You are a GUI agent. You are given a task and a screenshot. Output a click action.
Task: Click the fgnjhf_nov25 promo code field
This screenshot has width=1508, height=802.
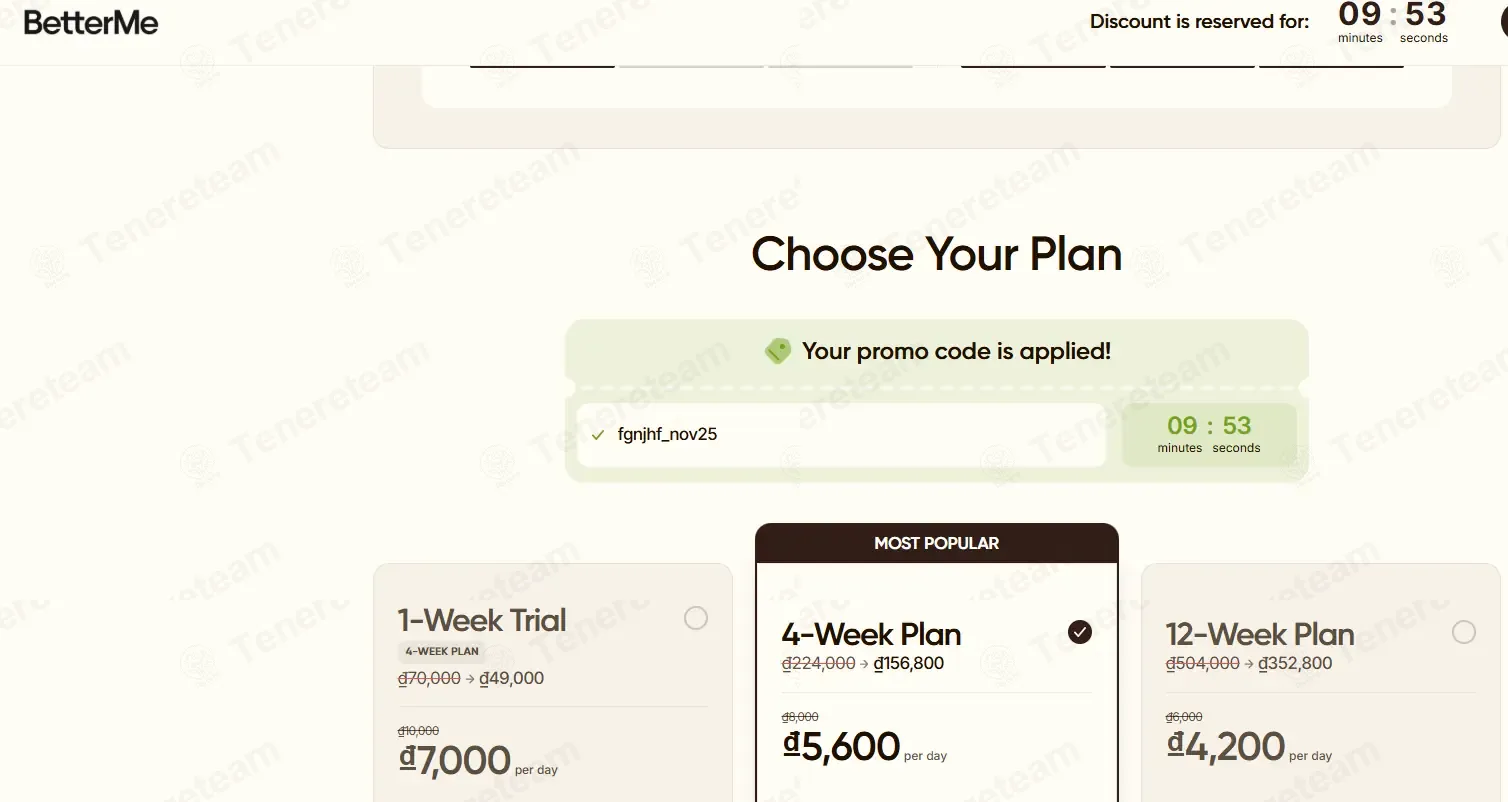840,435
